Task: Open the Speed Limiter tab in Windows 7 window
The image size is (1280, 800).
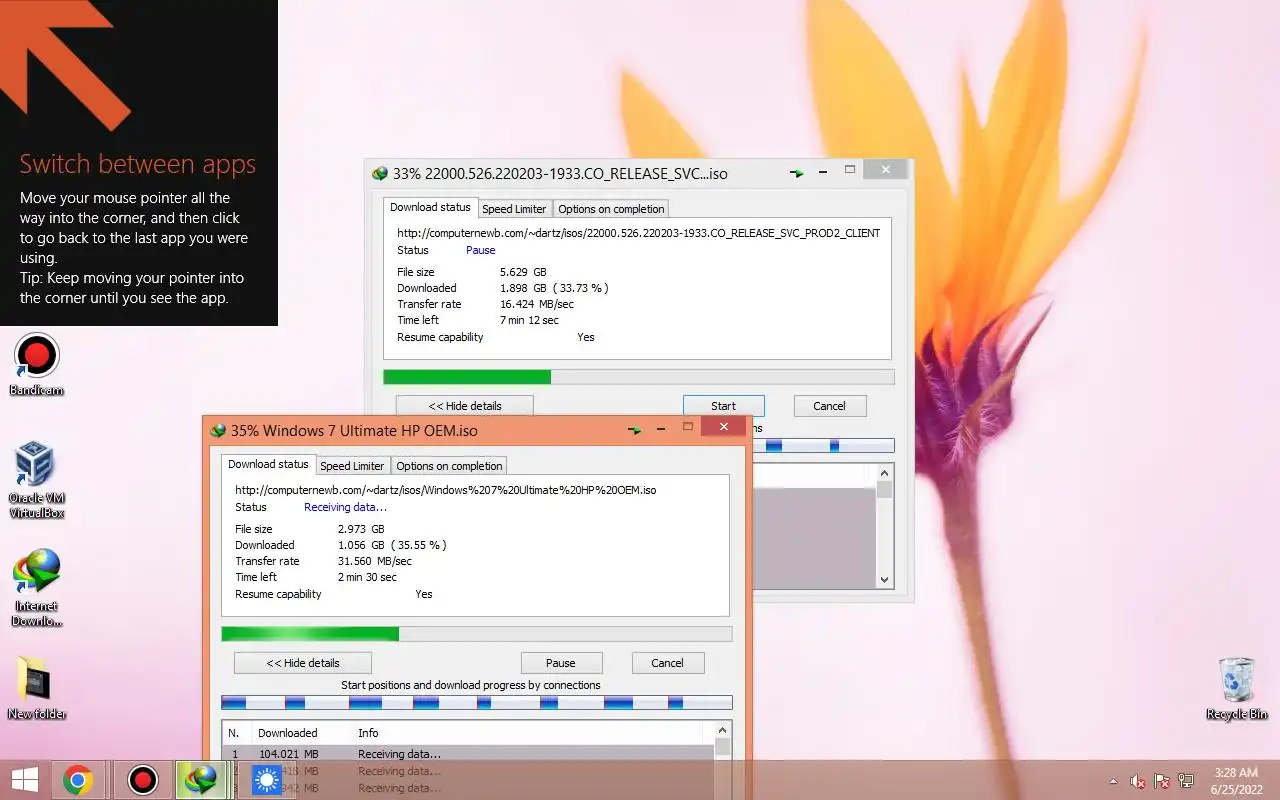Action: [352, 466]
